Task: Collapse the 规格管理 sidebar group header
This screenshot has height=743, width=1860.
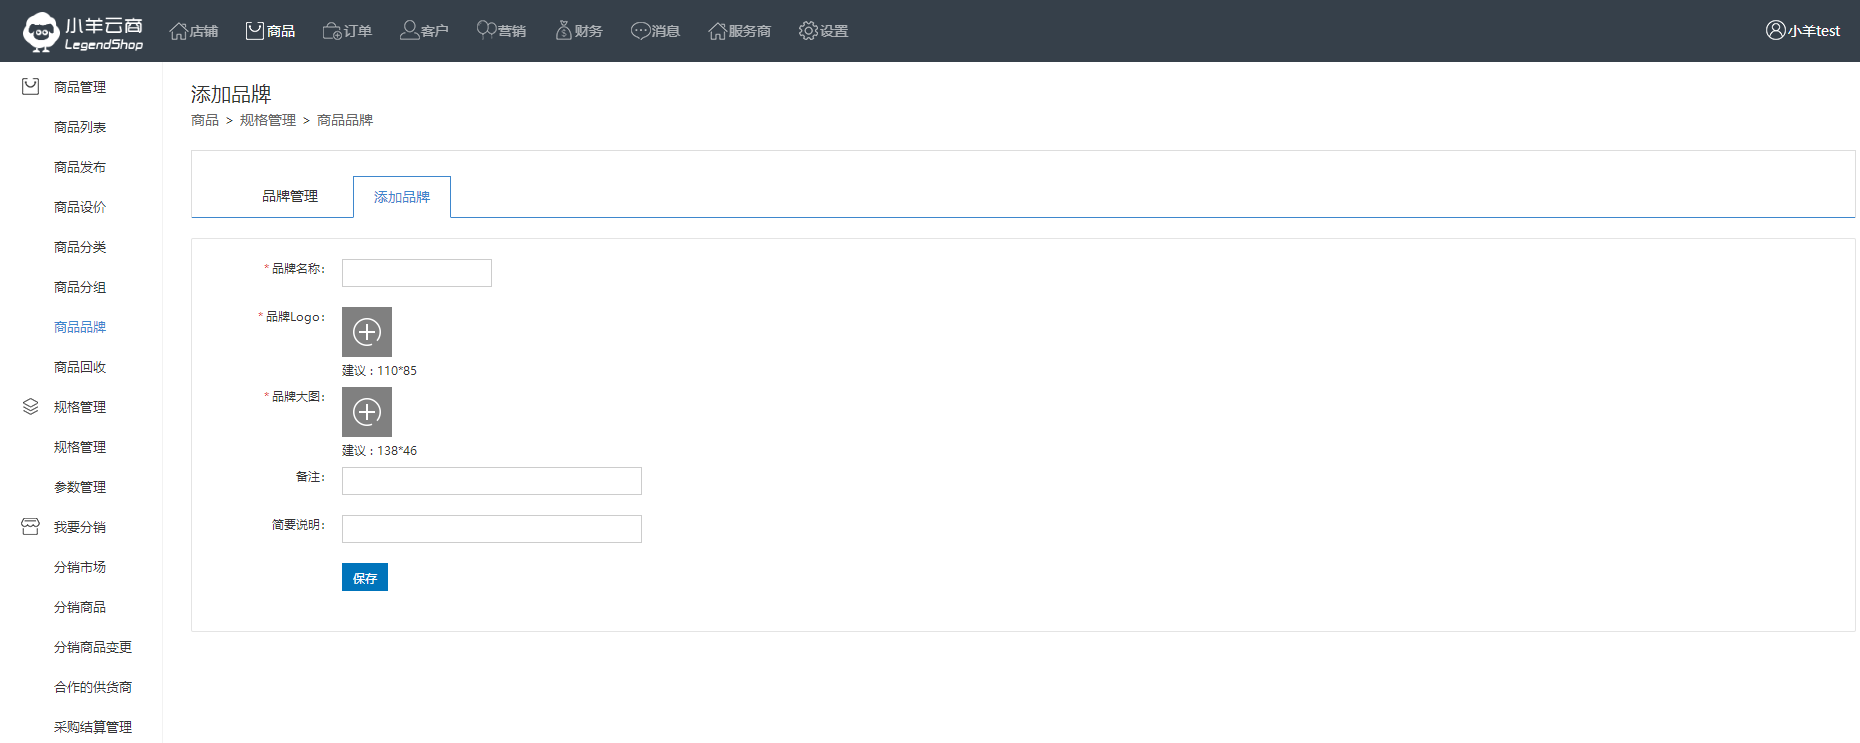Action: pos(79,407)
